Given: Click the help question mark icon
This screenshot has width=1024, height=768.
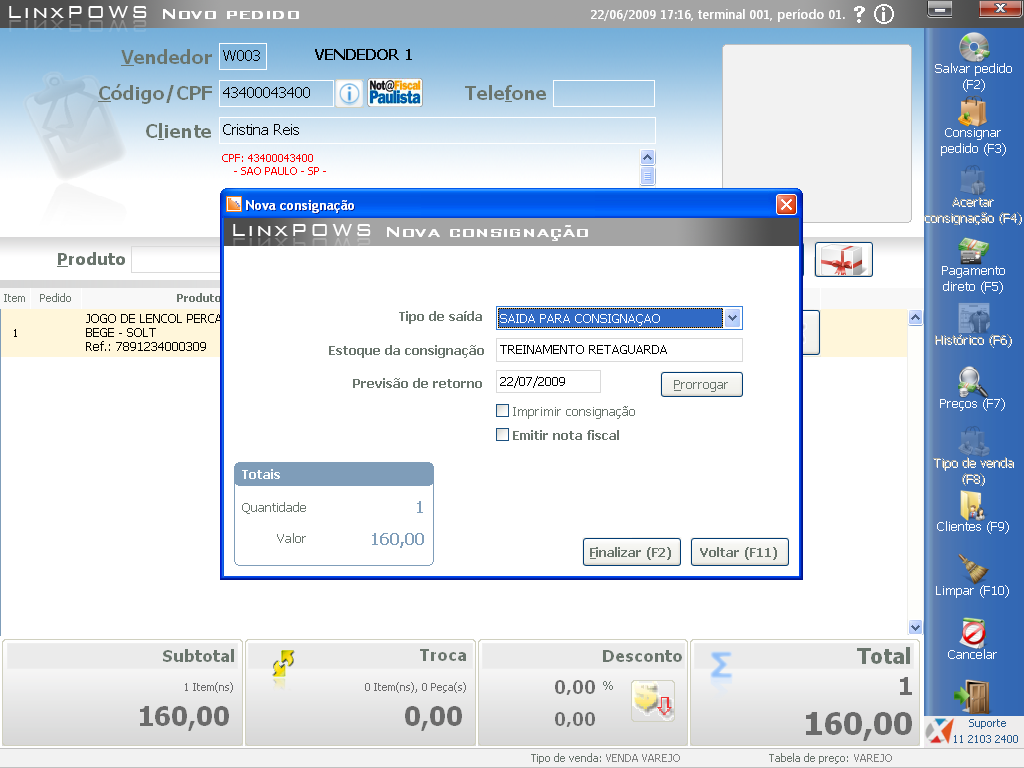Looking at the screenshot, I should coord(859,14).
